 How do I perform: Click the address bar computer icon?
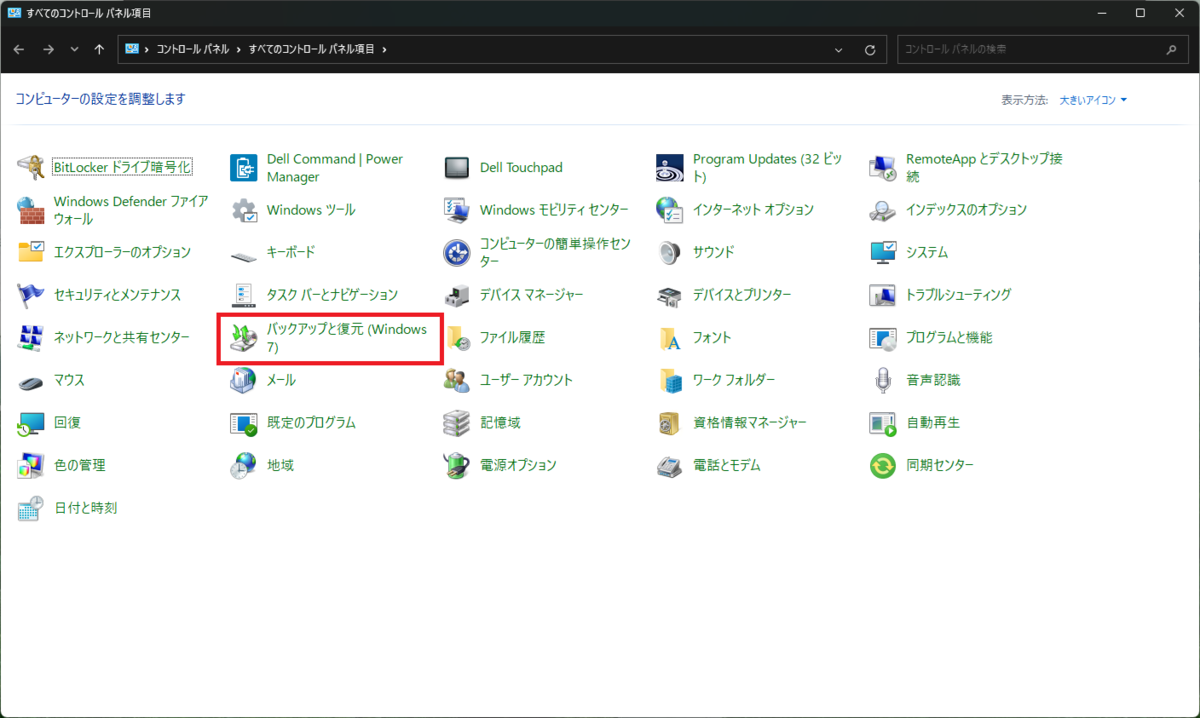(131, 49)
